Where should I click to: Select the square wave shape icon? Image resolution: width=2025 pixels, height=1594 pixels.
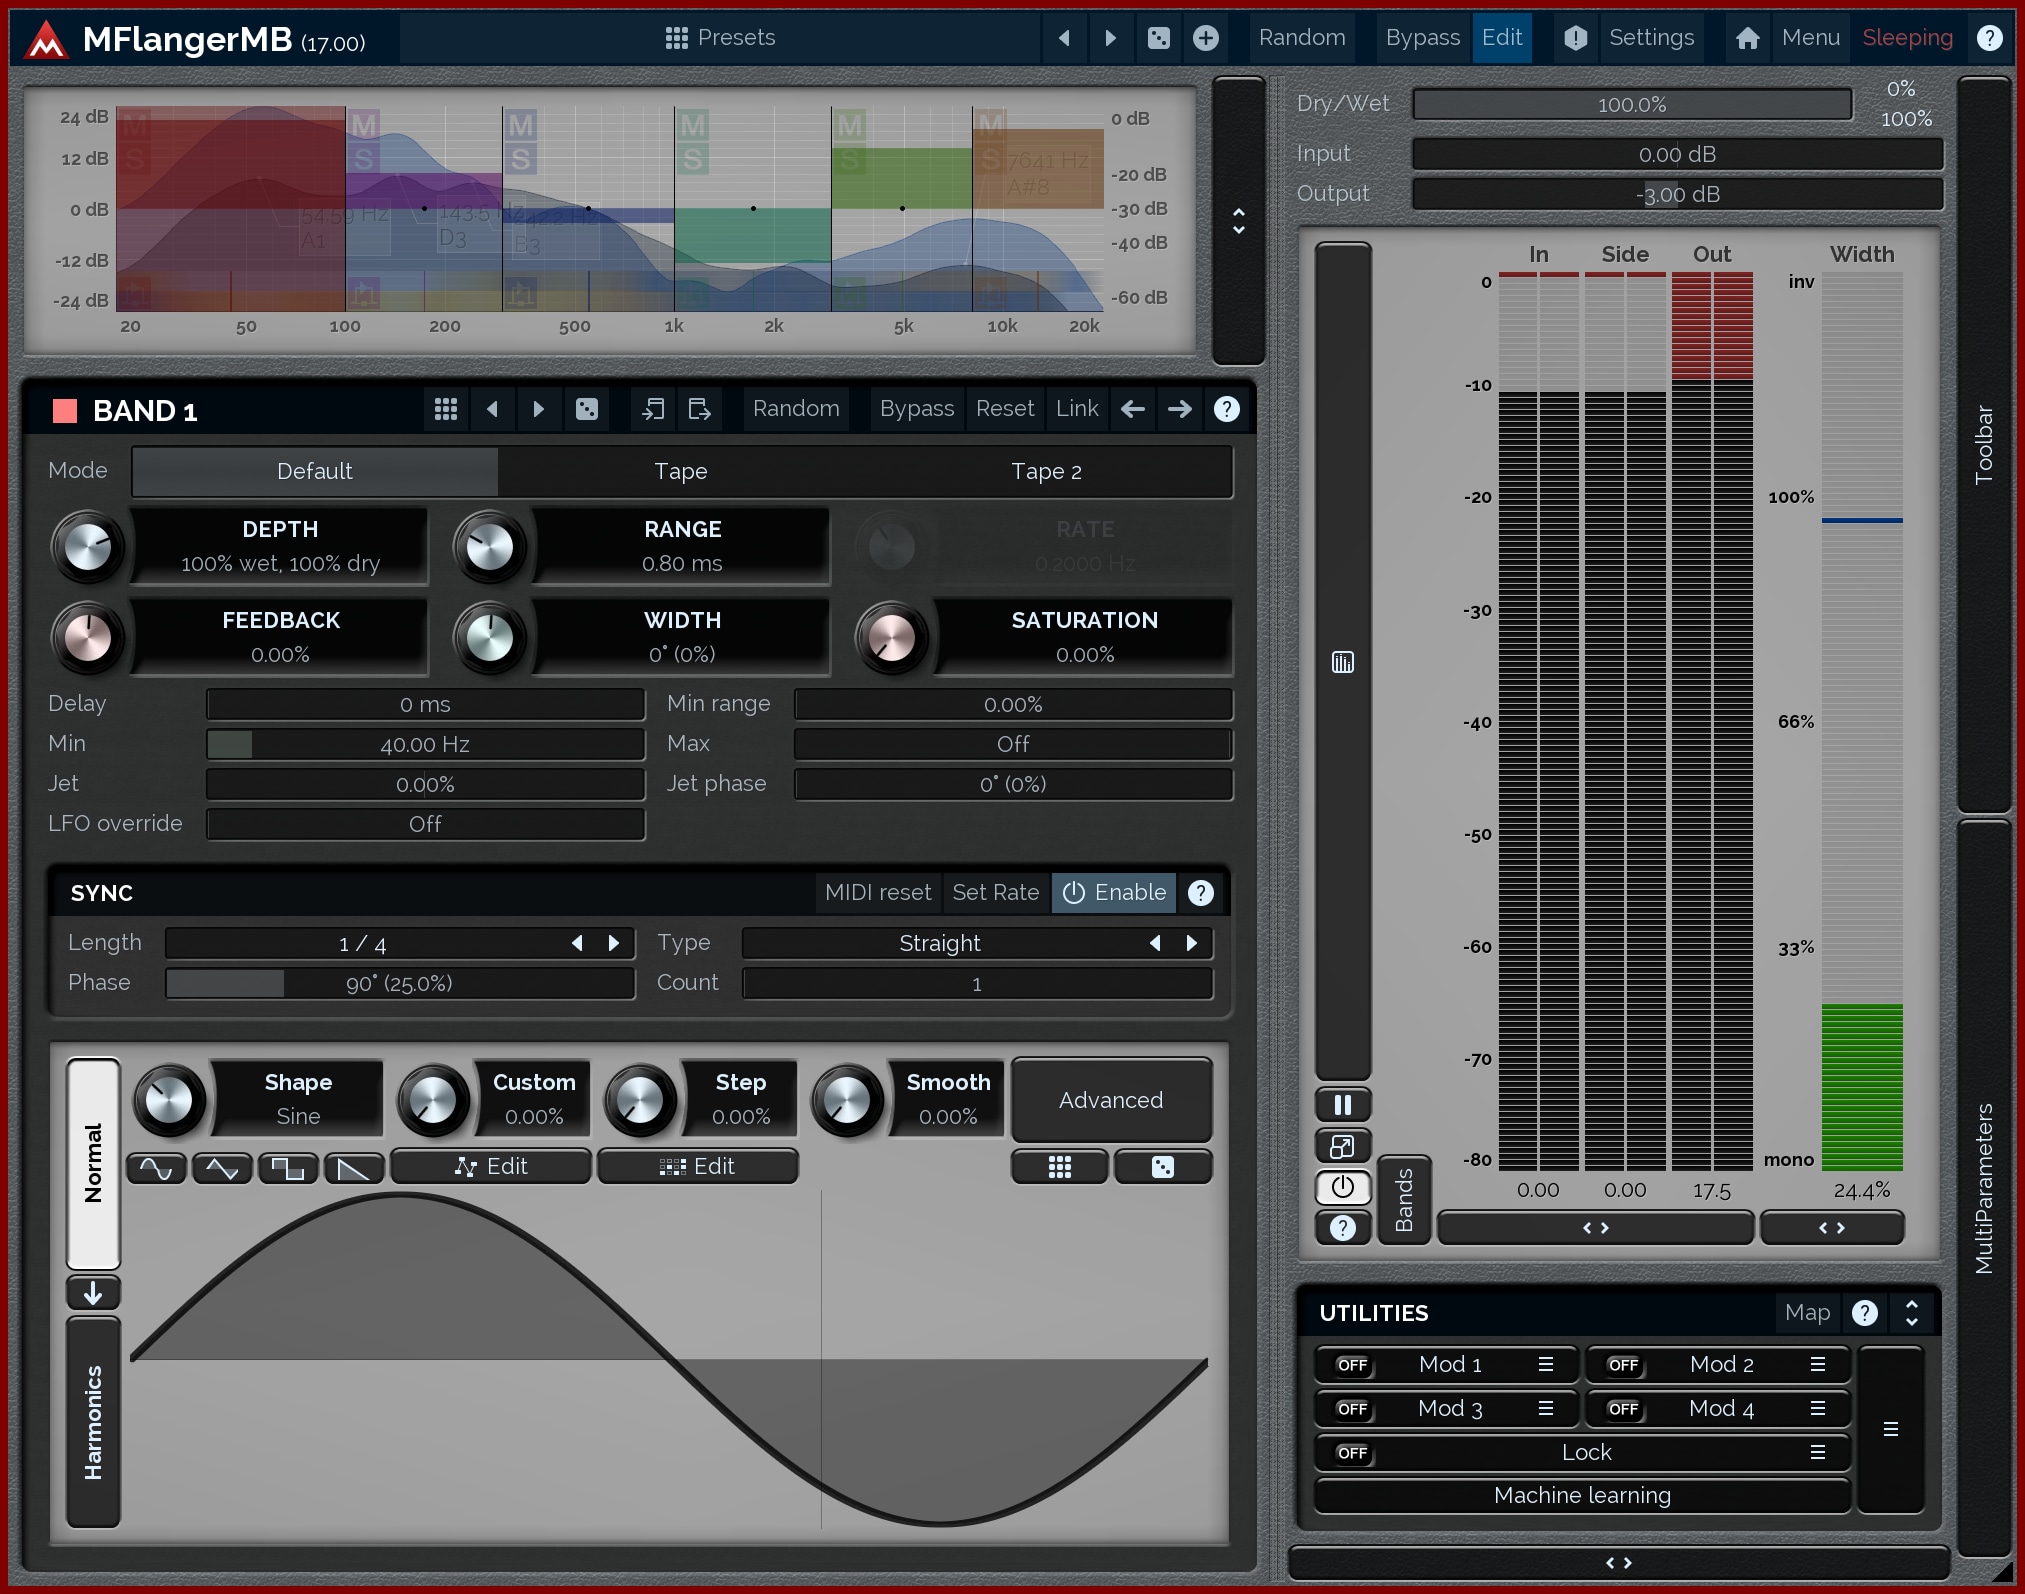[288, 1168]
